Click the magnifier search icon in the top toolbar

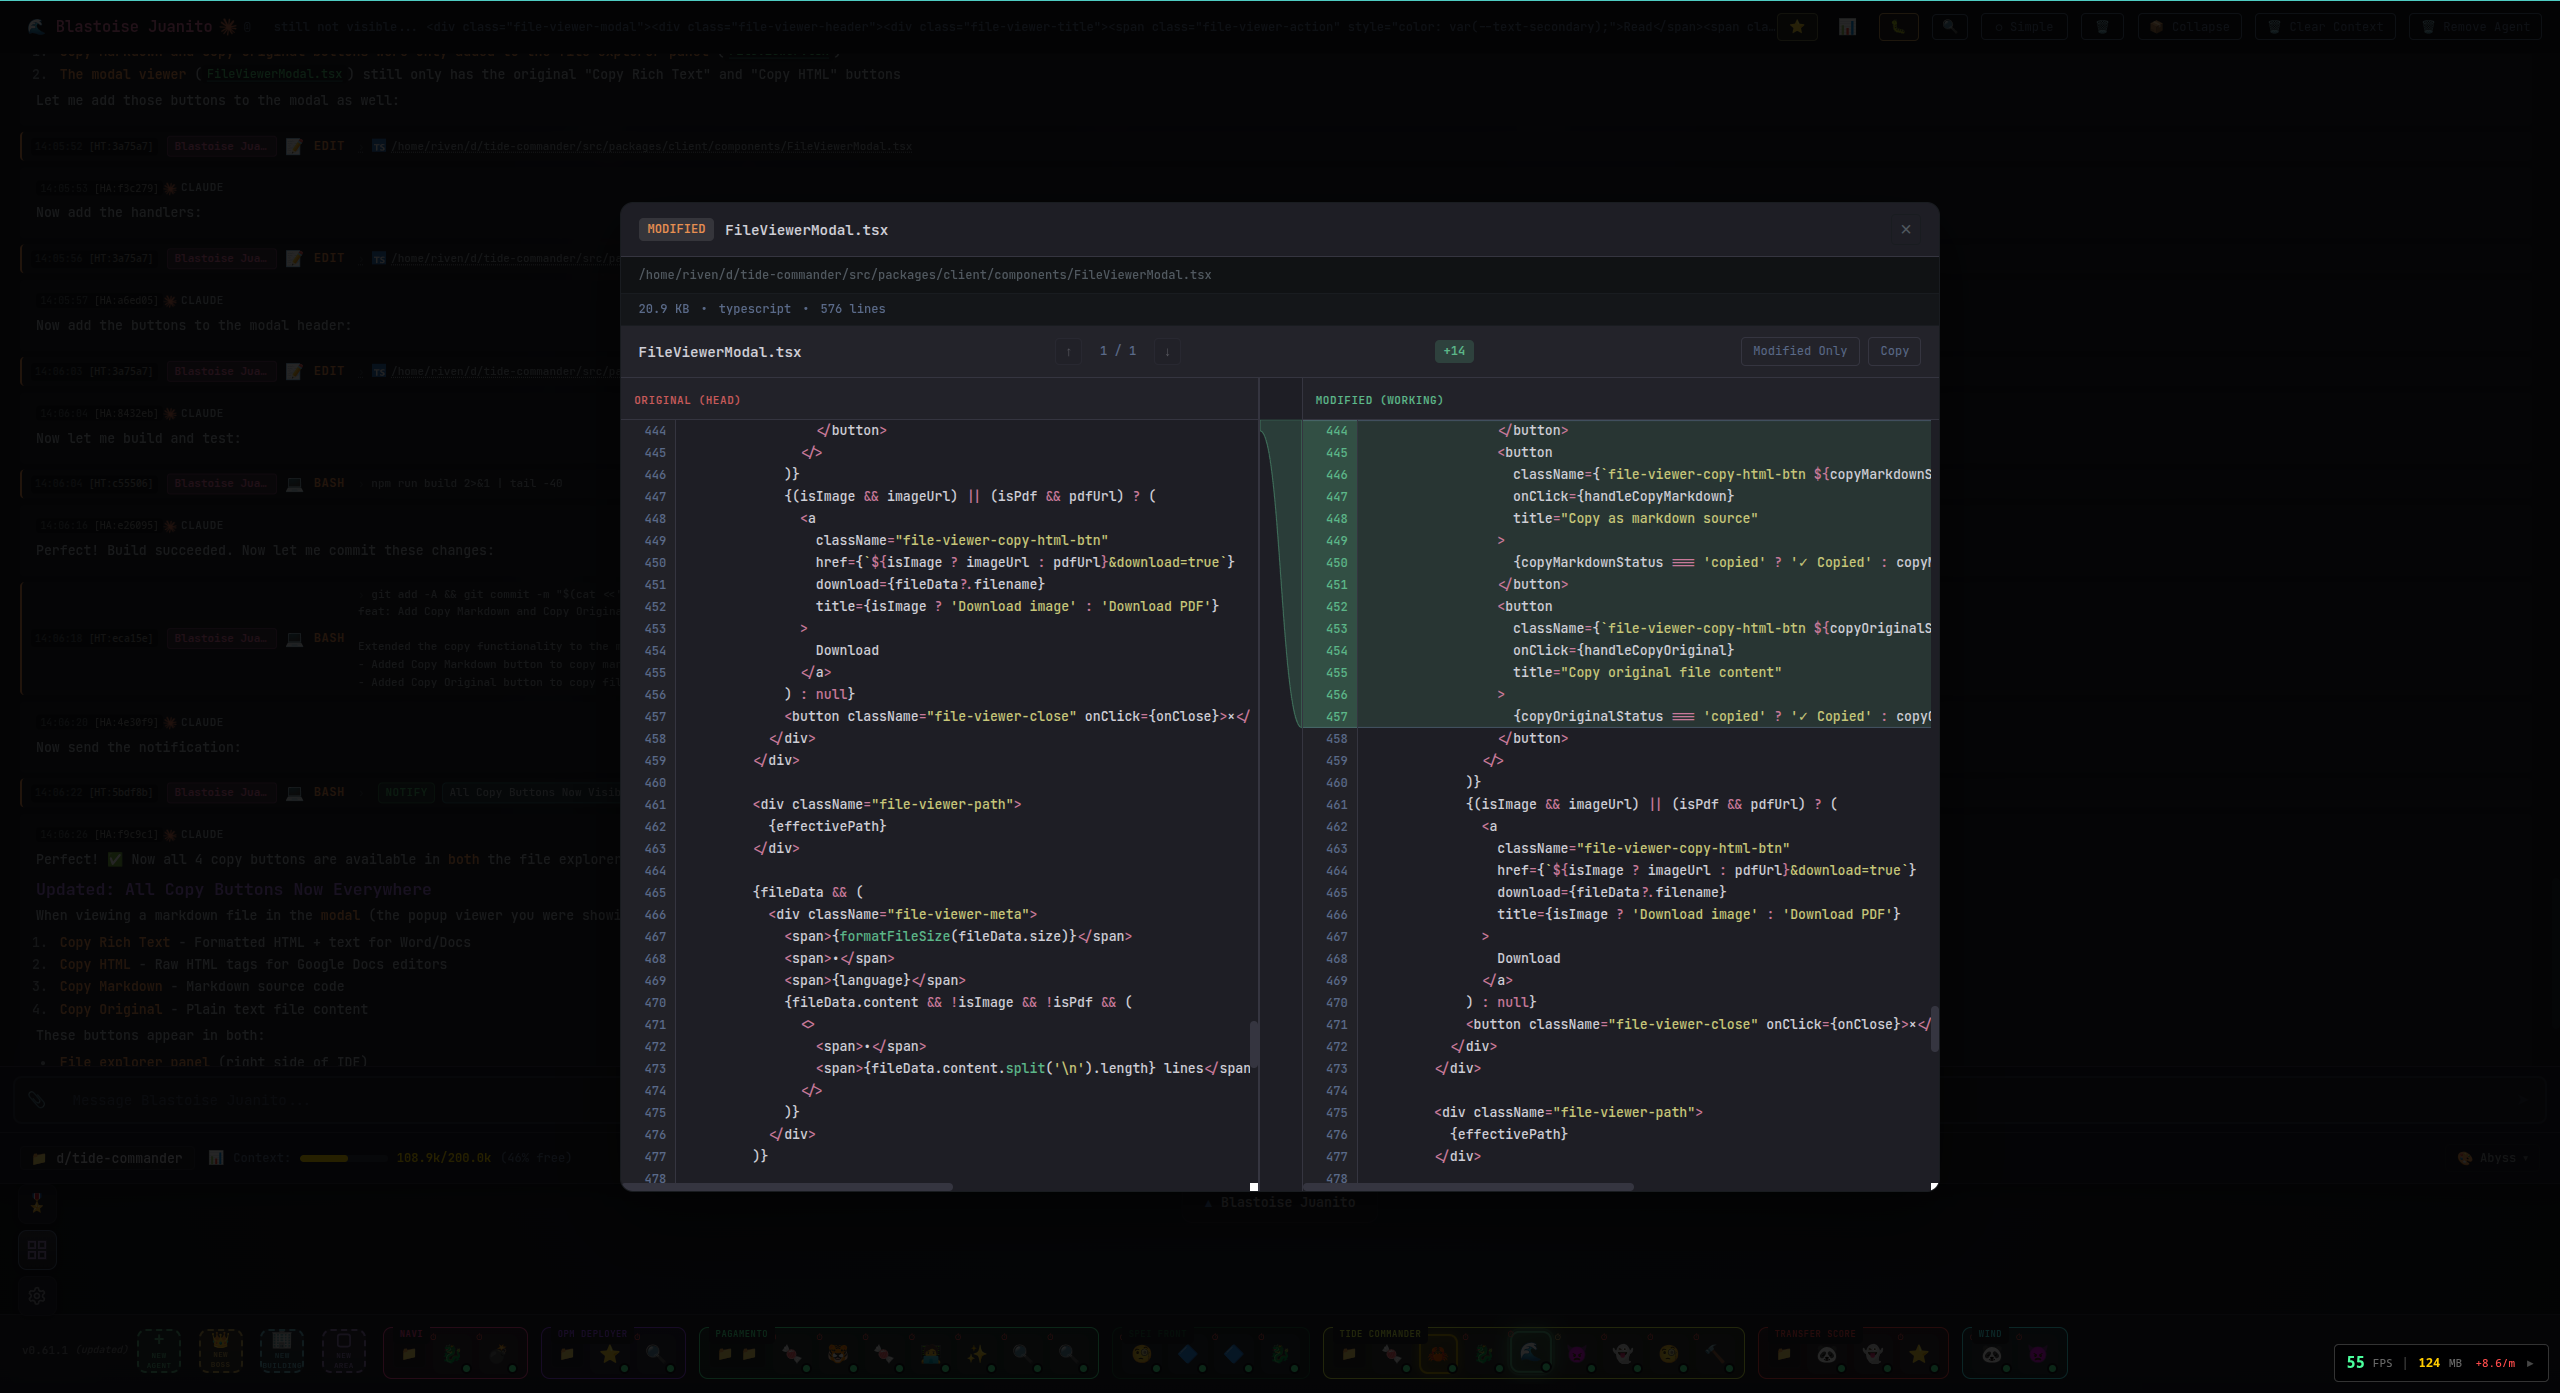(1949, 27)
